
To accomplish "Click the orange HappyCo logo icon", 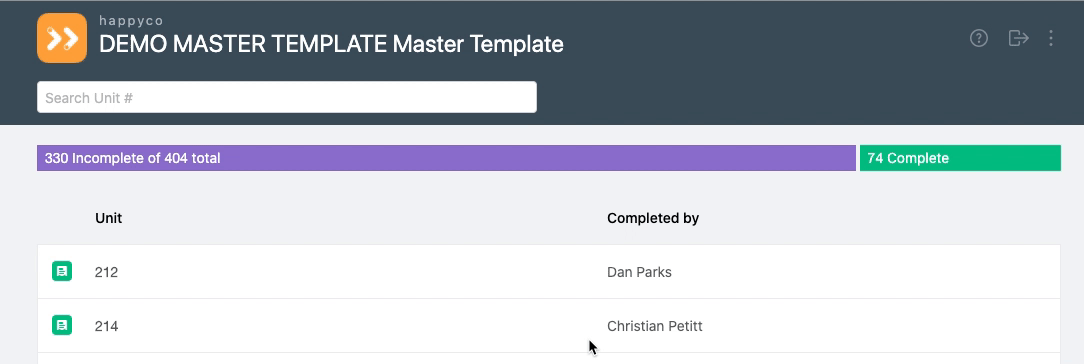I will 62,38.
